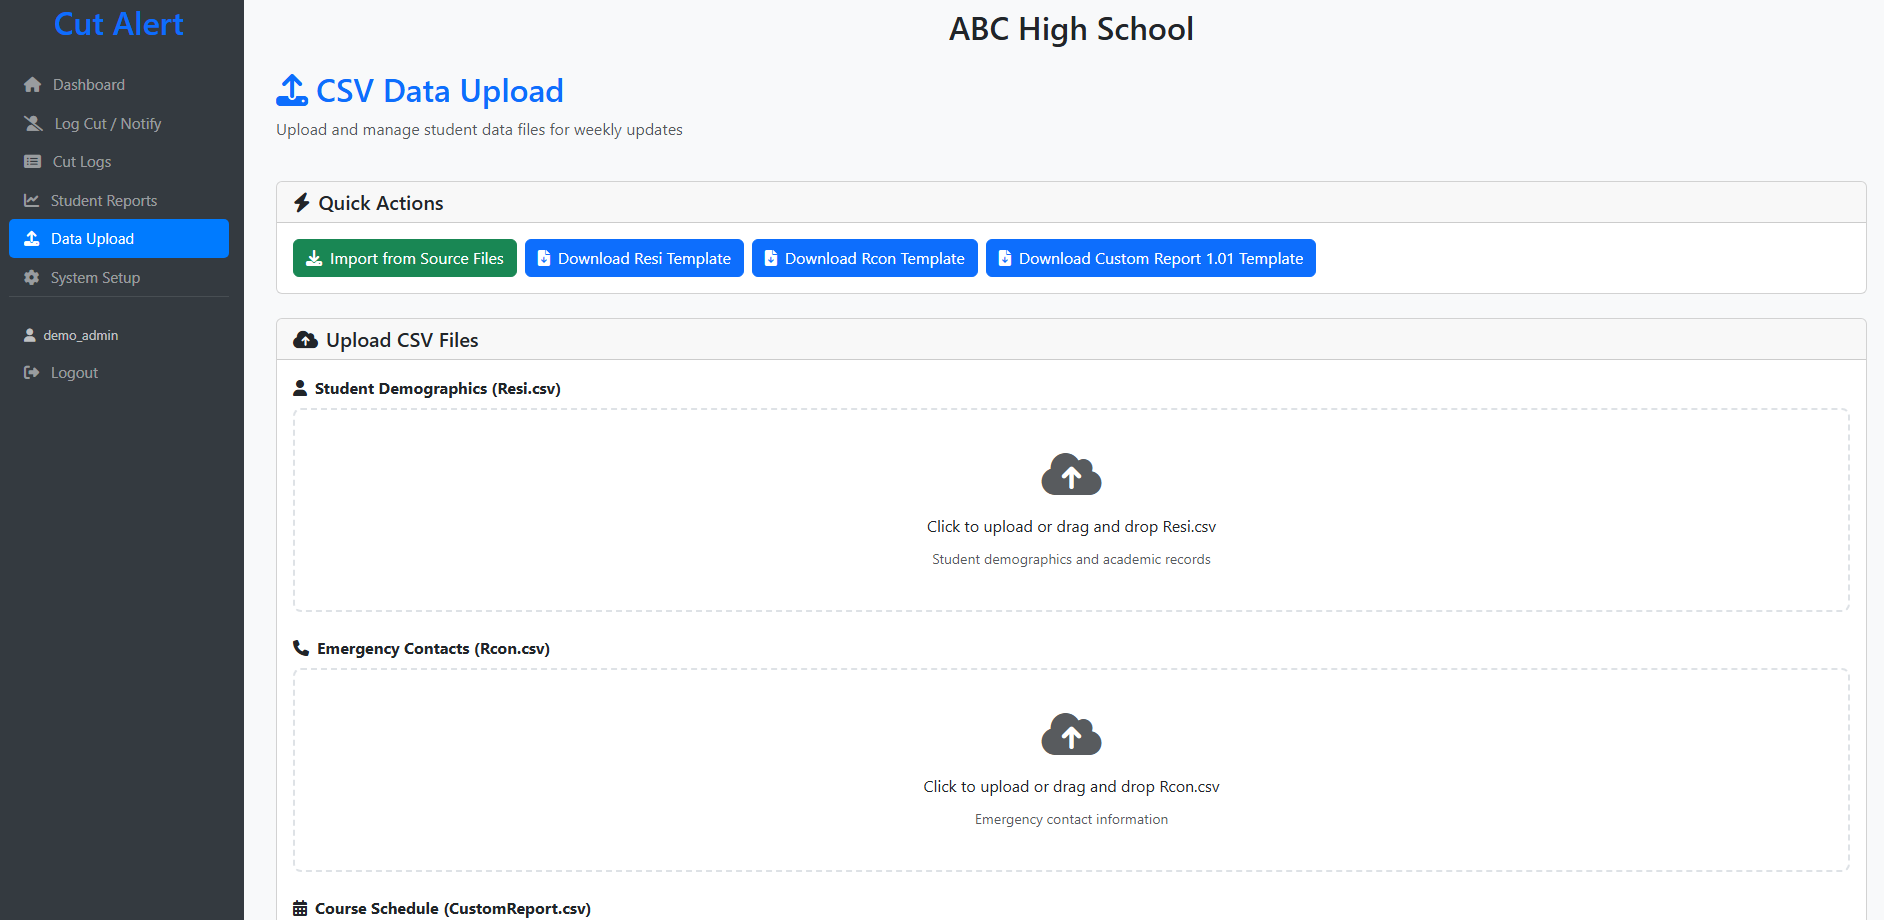Viewport: 1884px width, 920px height.
Task: Download Custom Report 1.01 Template
Action: (1150, 259)
